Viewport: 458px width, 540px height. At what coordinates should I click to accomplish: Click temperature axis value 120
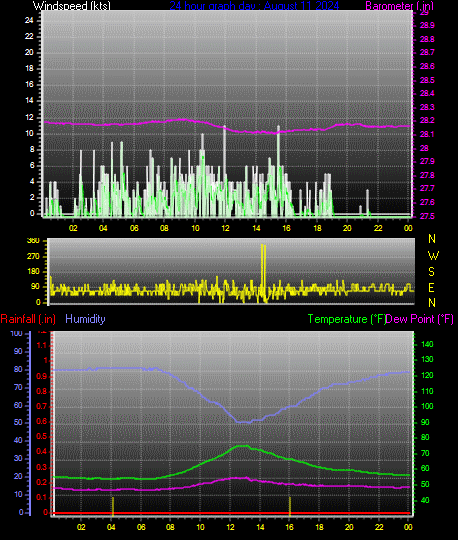click(427, 375)
